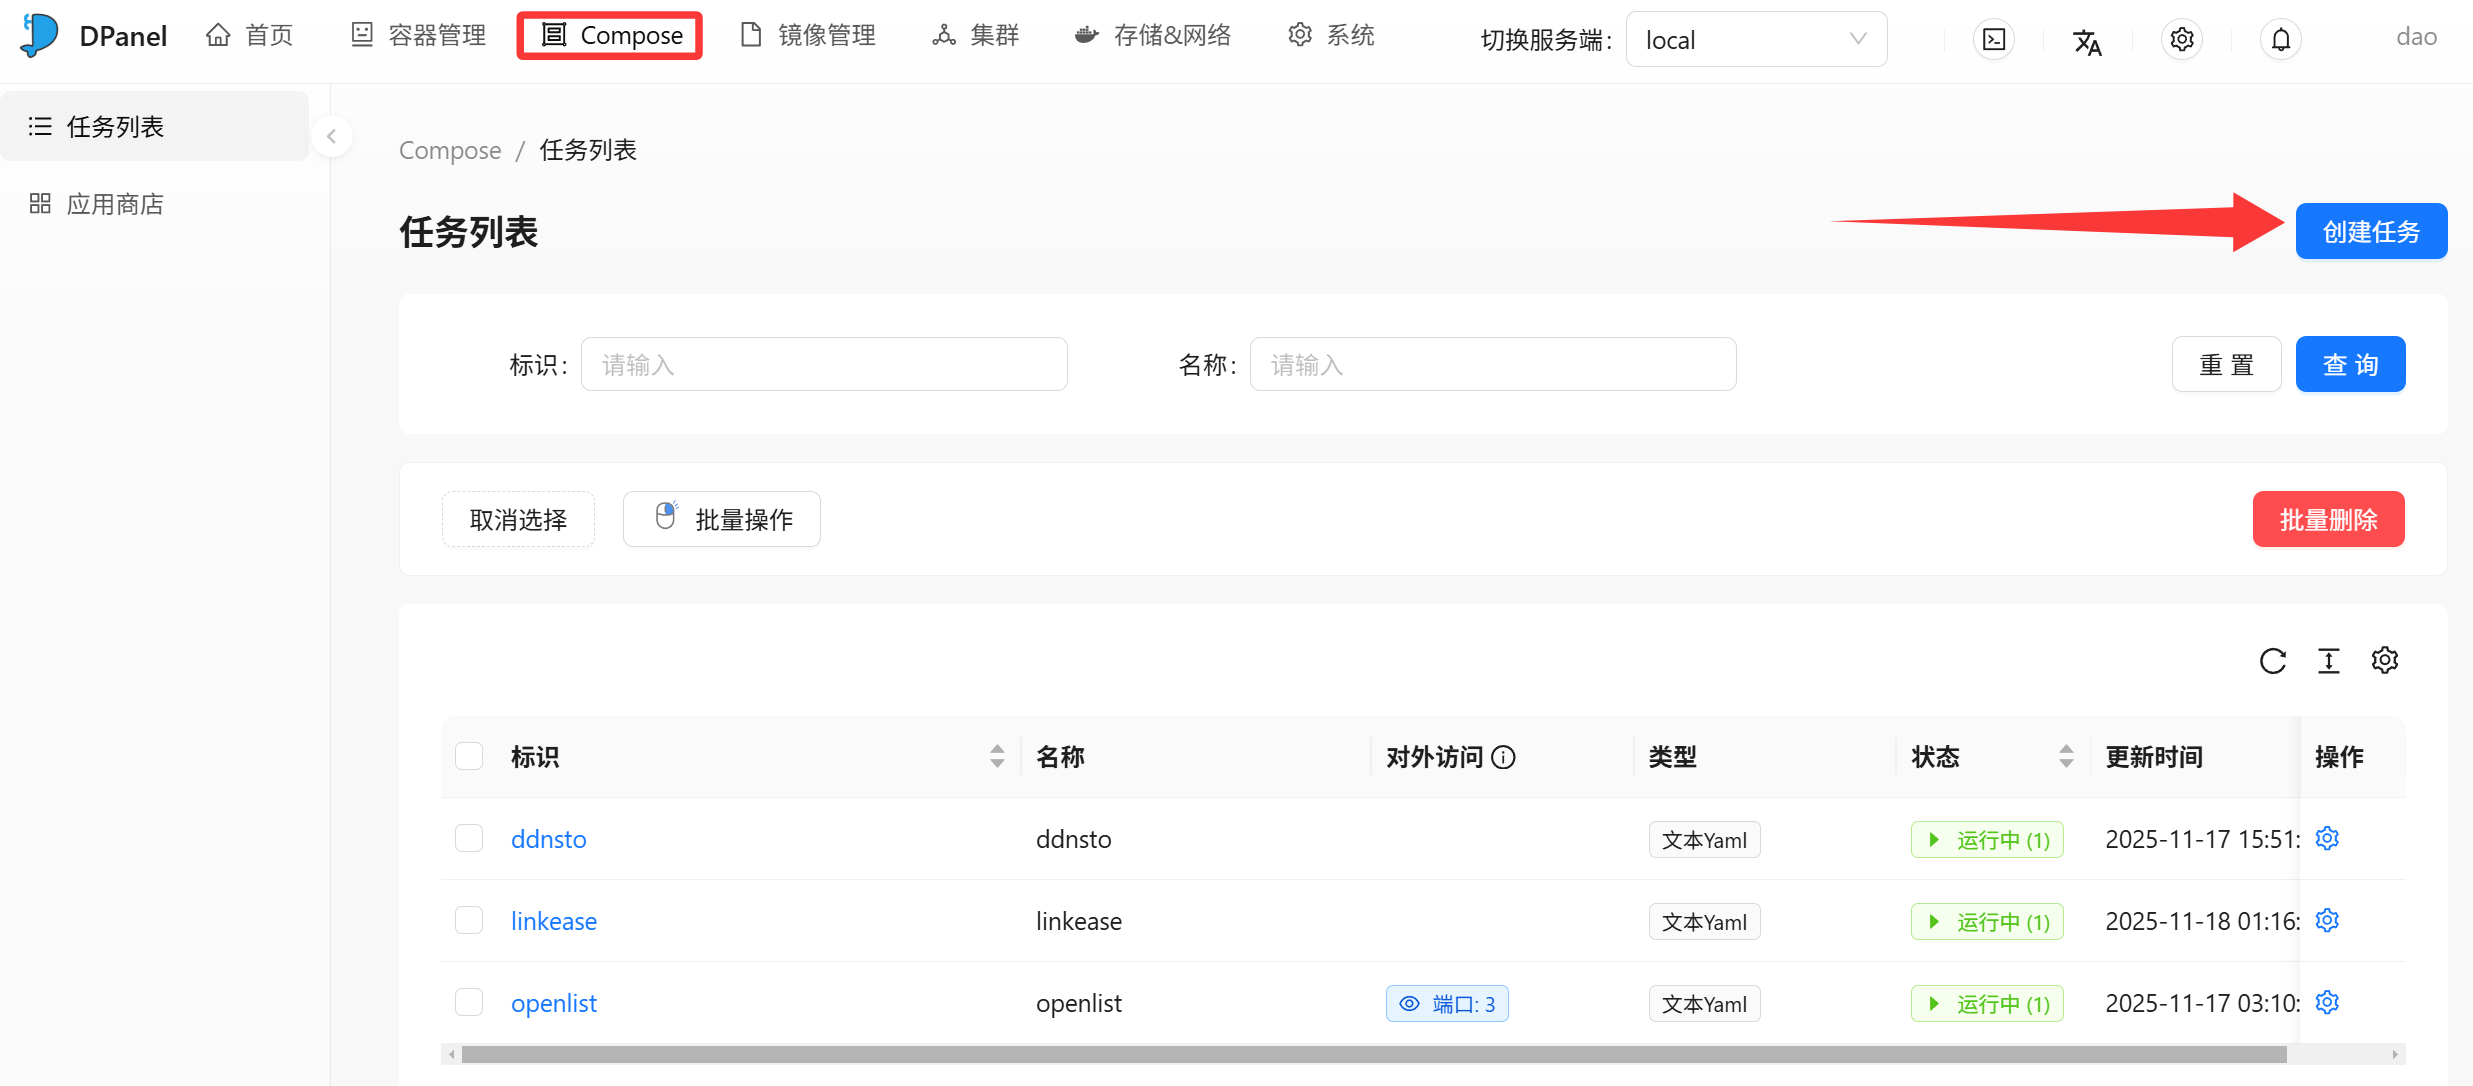
Task: Open actions gear for ddnsto row
Action: tap(2327, 838)
